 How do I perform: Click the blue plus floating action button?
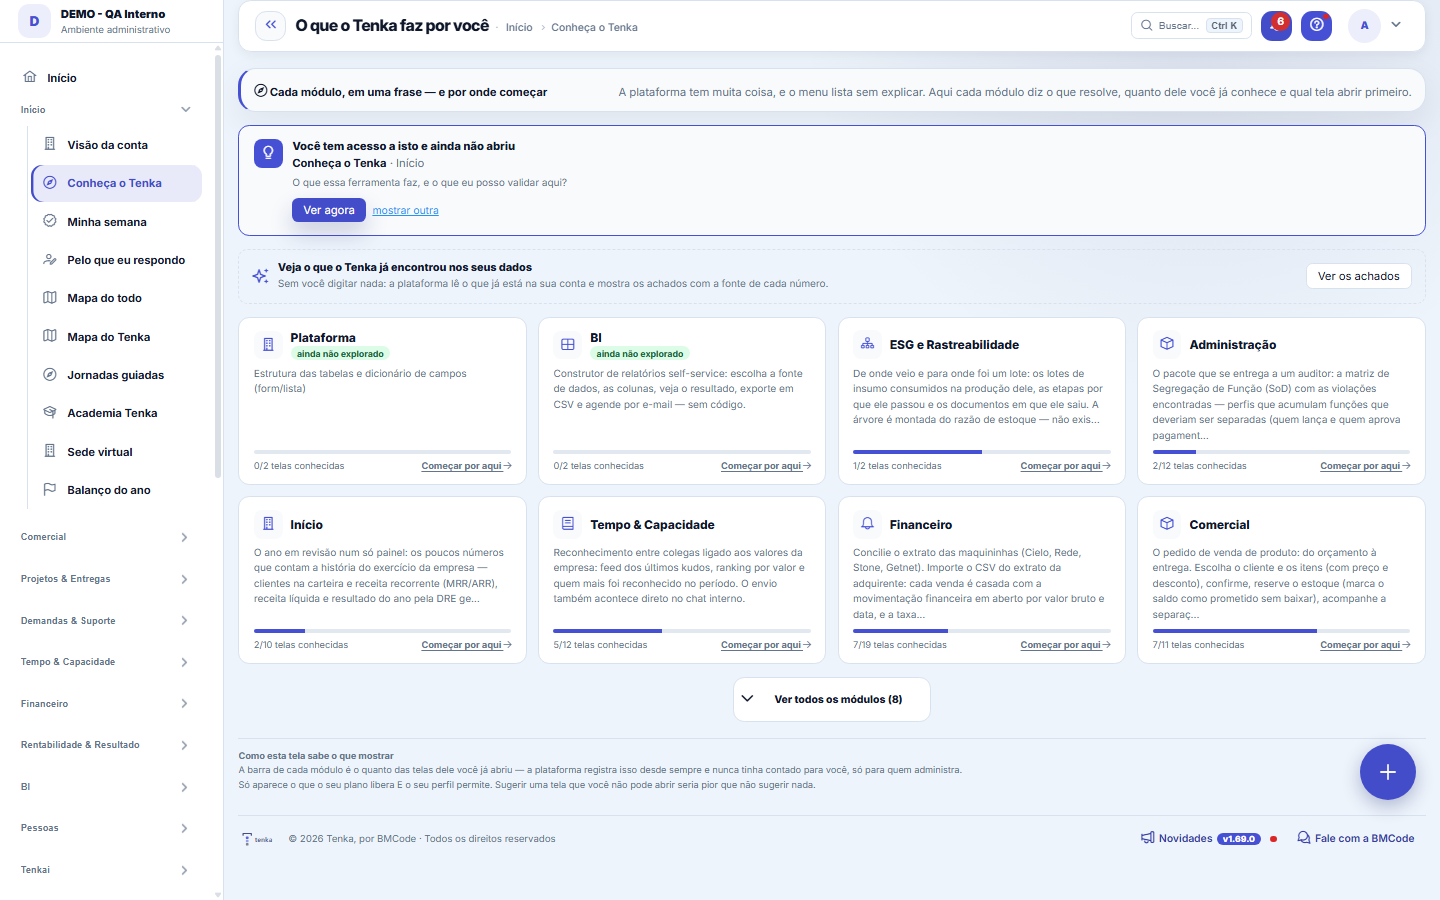[x=1387, y=772]
